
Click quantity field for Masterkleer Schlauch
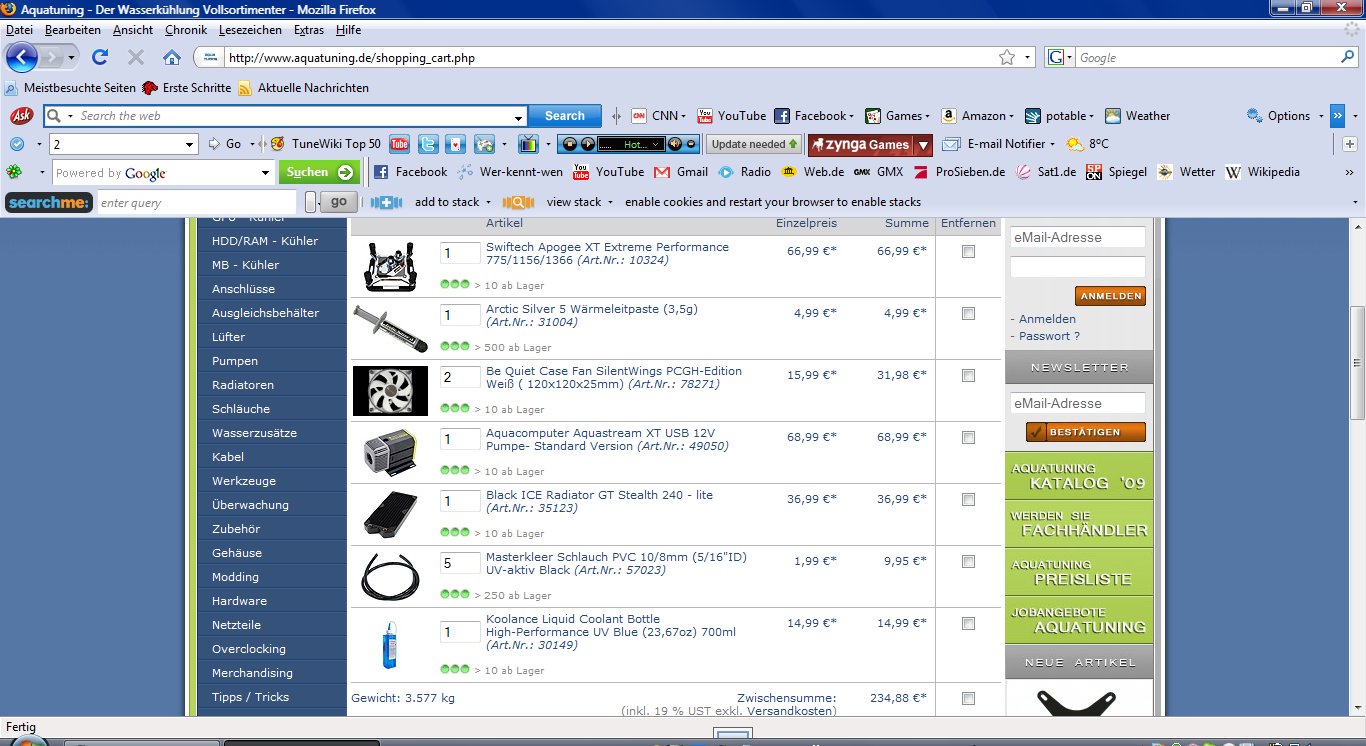(x=460, y=563)
